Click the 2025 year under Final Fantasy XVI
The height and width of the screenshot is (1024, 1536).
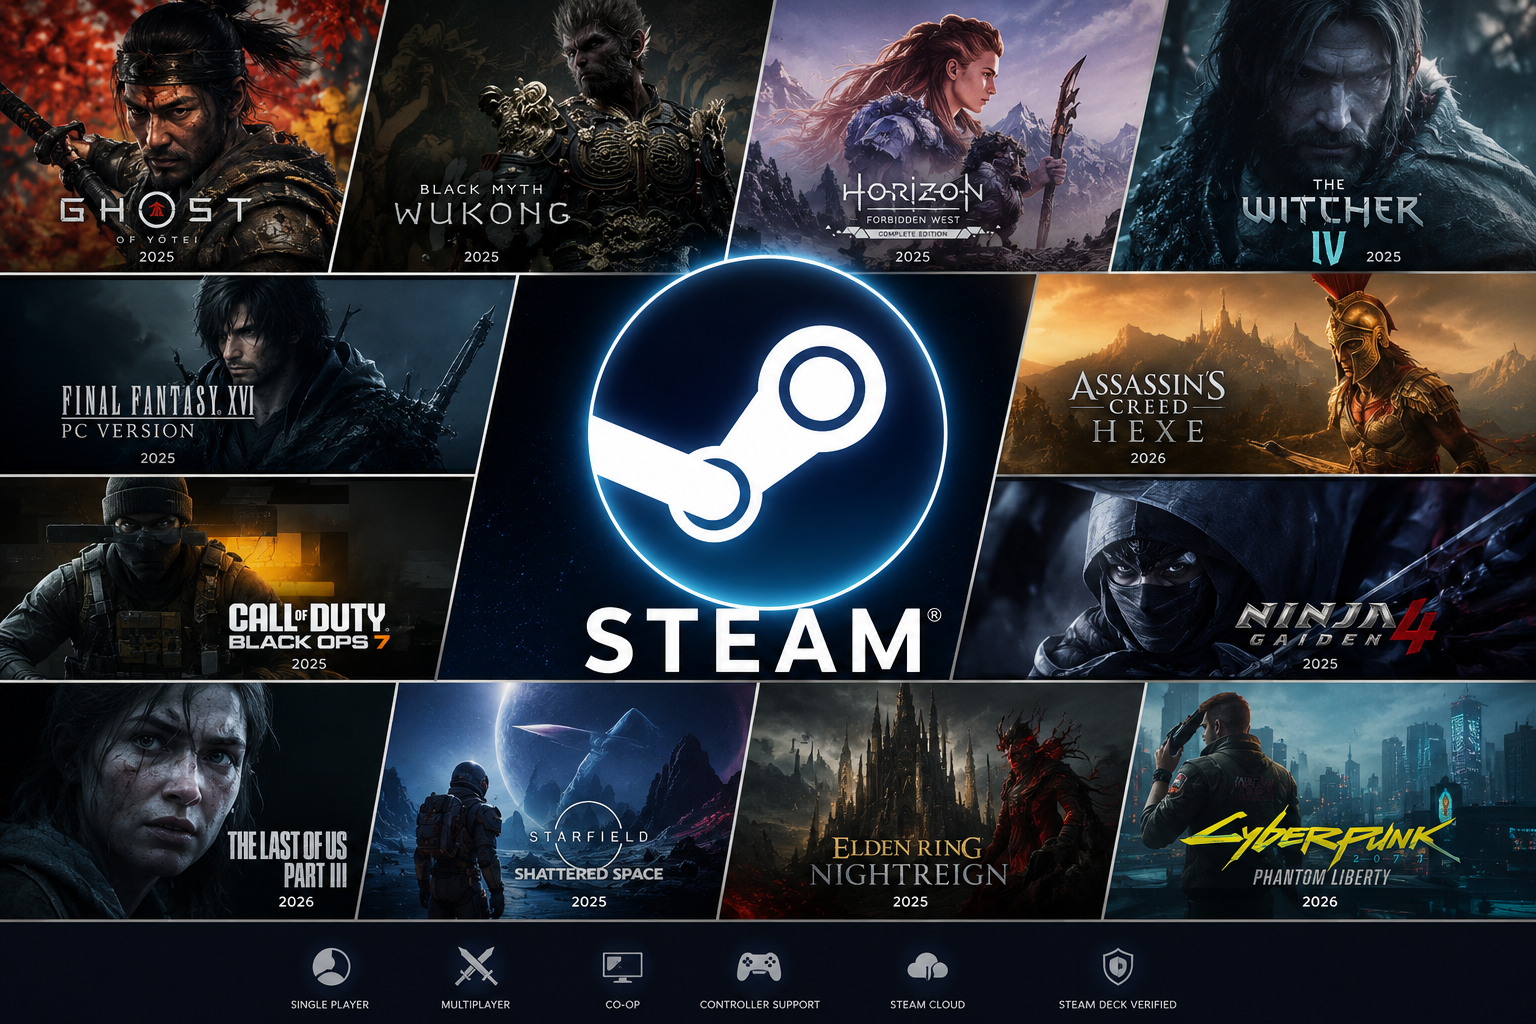tap(158, 458)
